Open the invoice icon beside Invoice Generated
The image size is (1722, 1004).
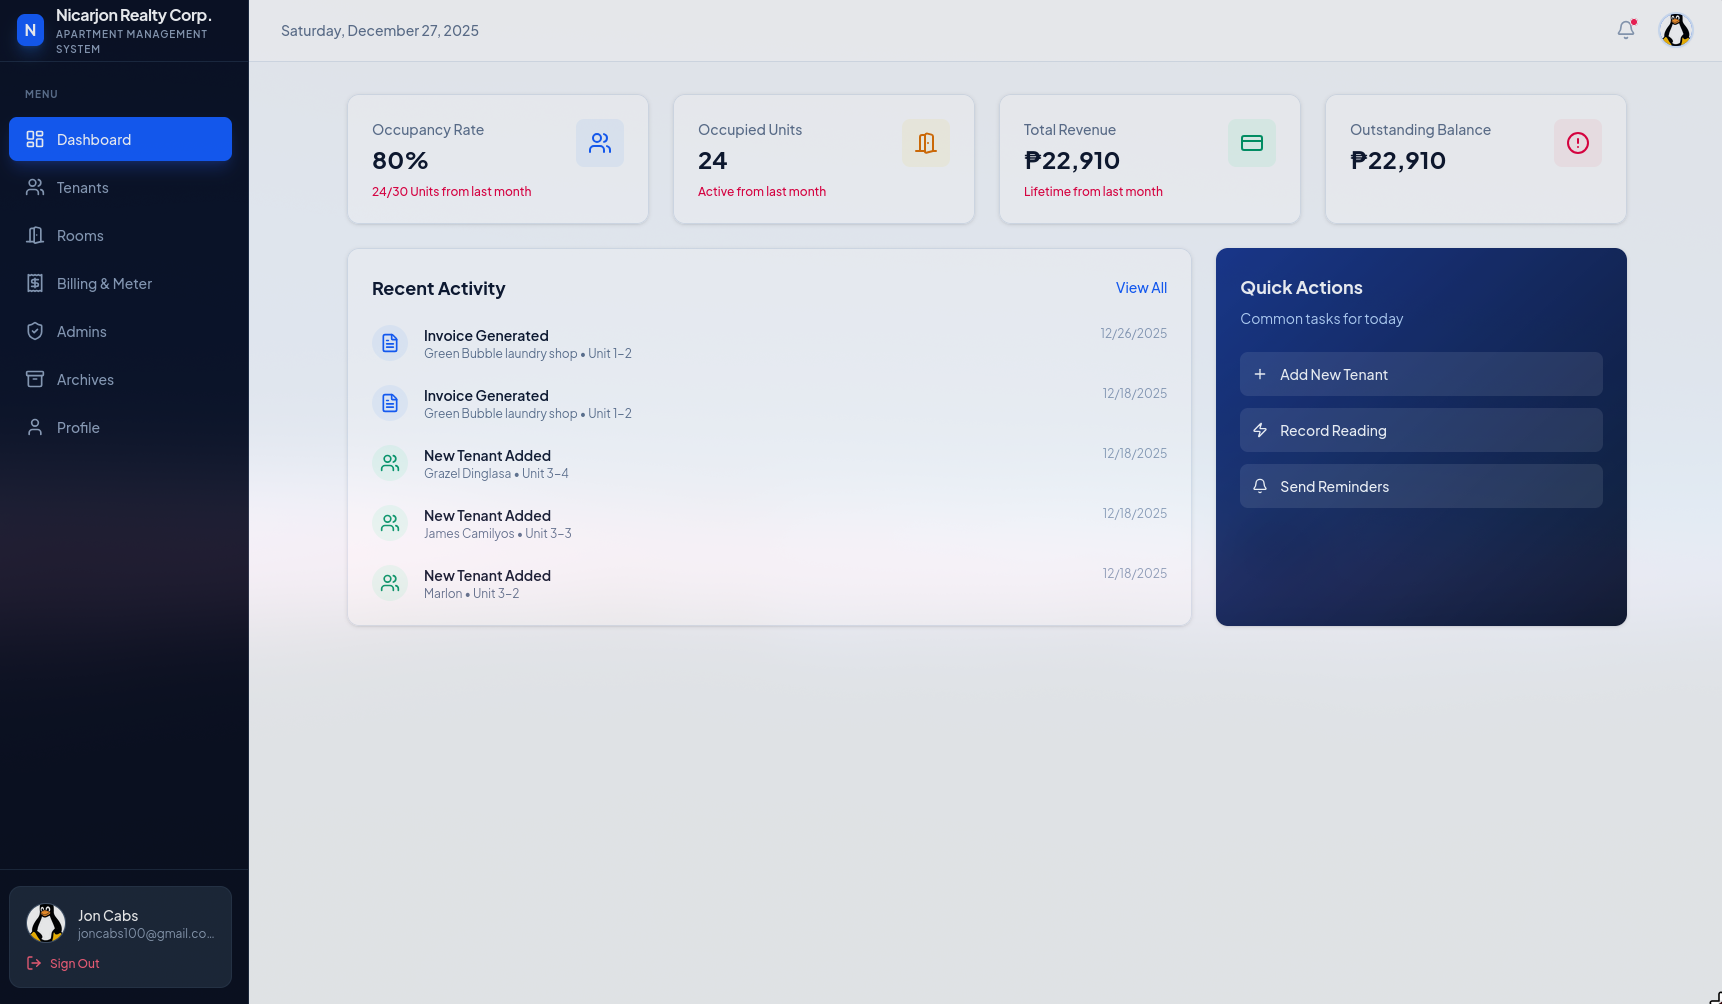pyautogui.click(x=390, y=342)
